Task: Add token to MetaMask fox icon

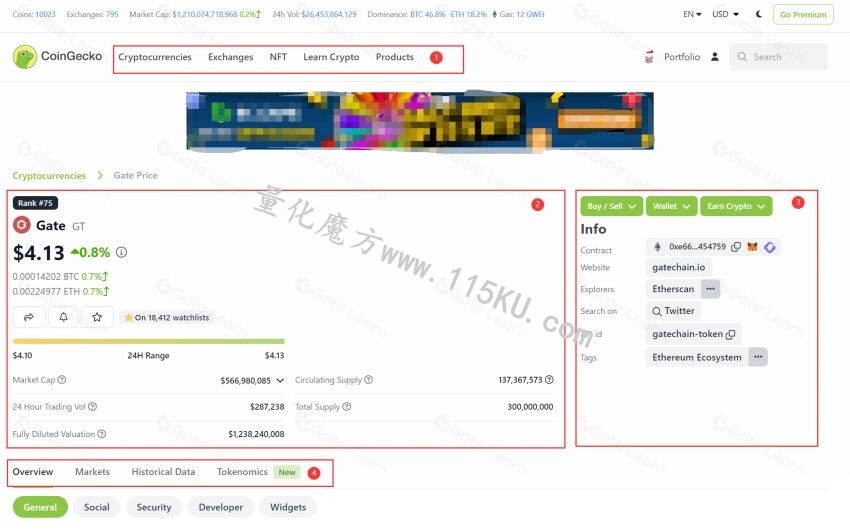Action: pyautogui.click(x=752, y=247)
